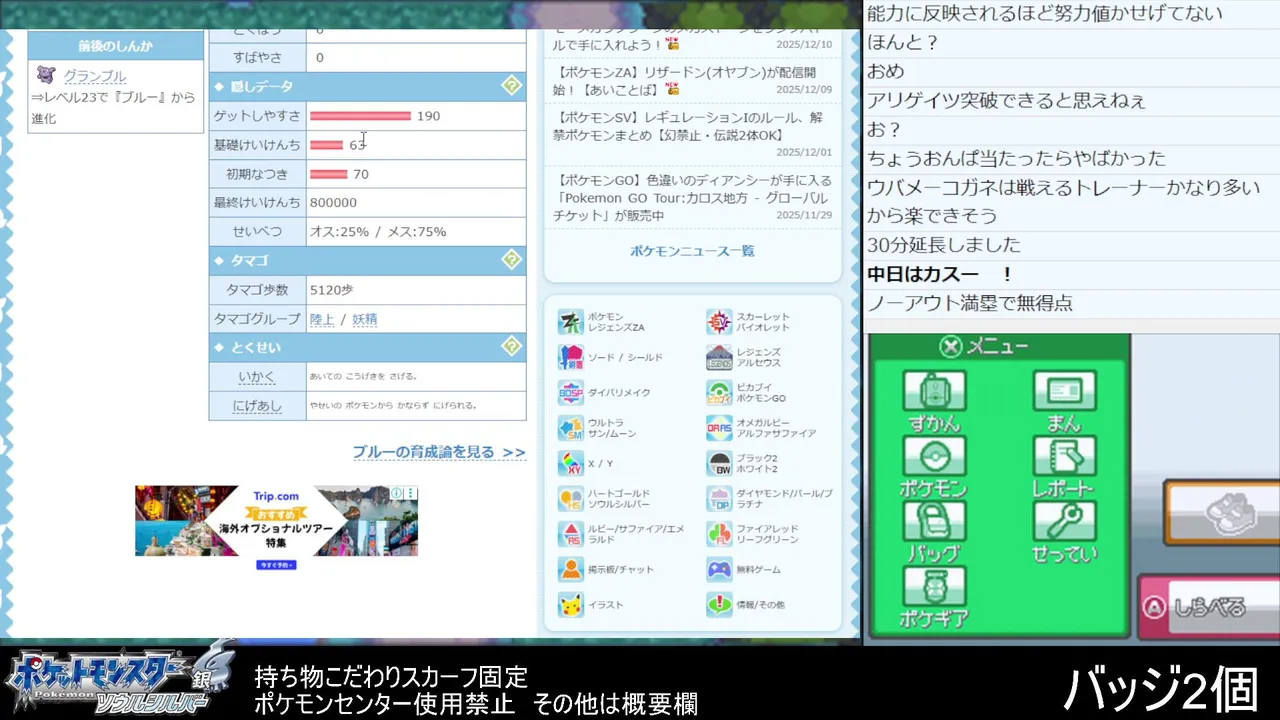Click chat comment ノーアウト満塁で無得点
The image size is (1280, 720).
[x=970, y=303]
